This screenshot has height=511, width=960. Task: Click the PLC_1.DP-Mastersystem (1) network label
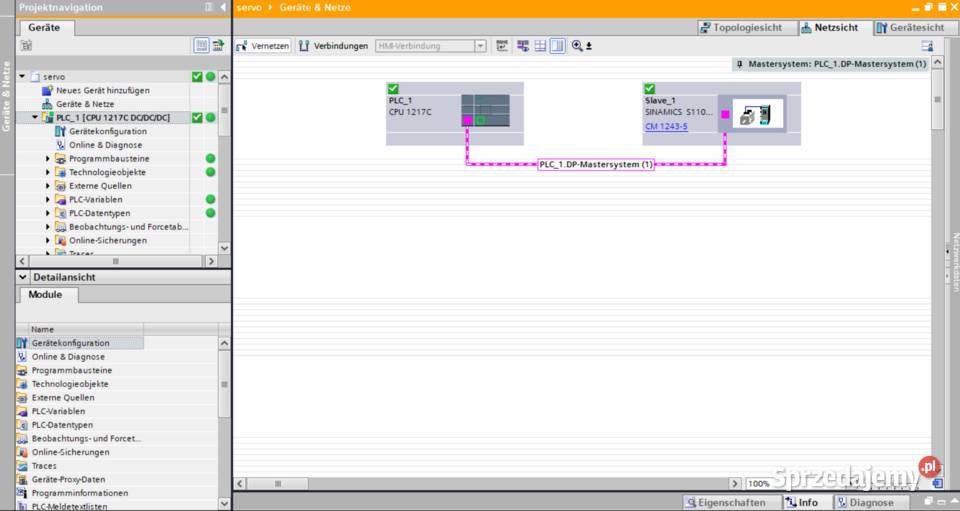(x=596, y=164)
